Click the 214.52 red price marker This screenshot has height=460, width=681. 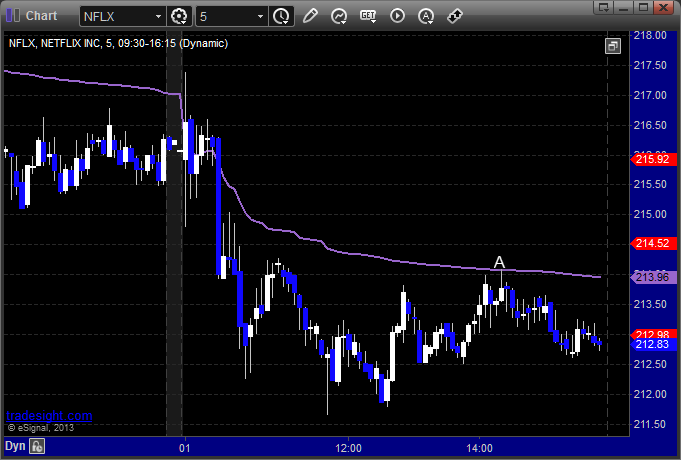tap(653, 243)
